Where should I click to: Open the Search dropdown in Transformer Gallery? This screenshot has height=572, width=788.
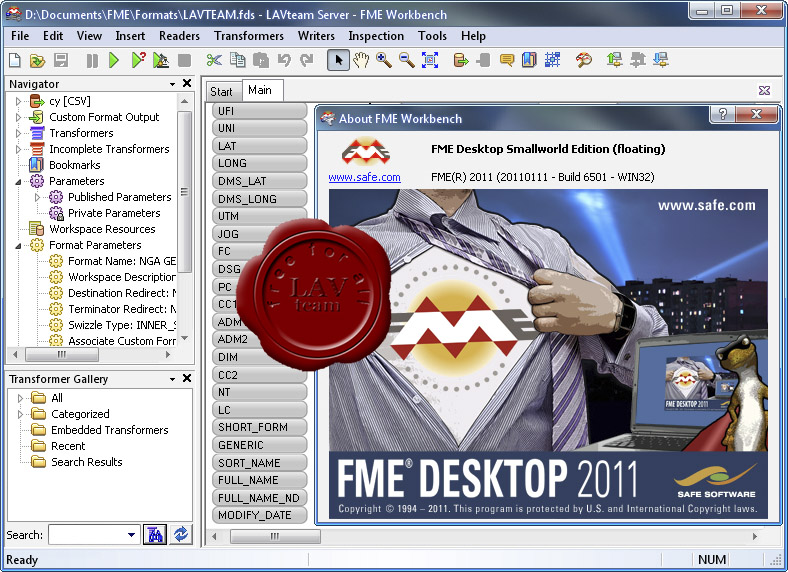pyautogui.click(x=131, y=535)
